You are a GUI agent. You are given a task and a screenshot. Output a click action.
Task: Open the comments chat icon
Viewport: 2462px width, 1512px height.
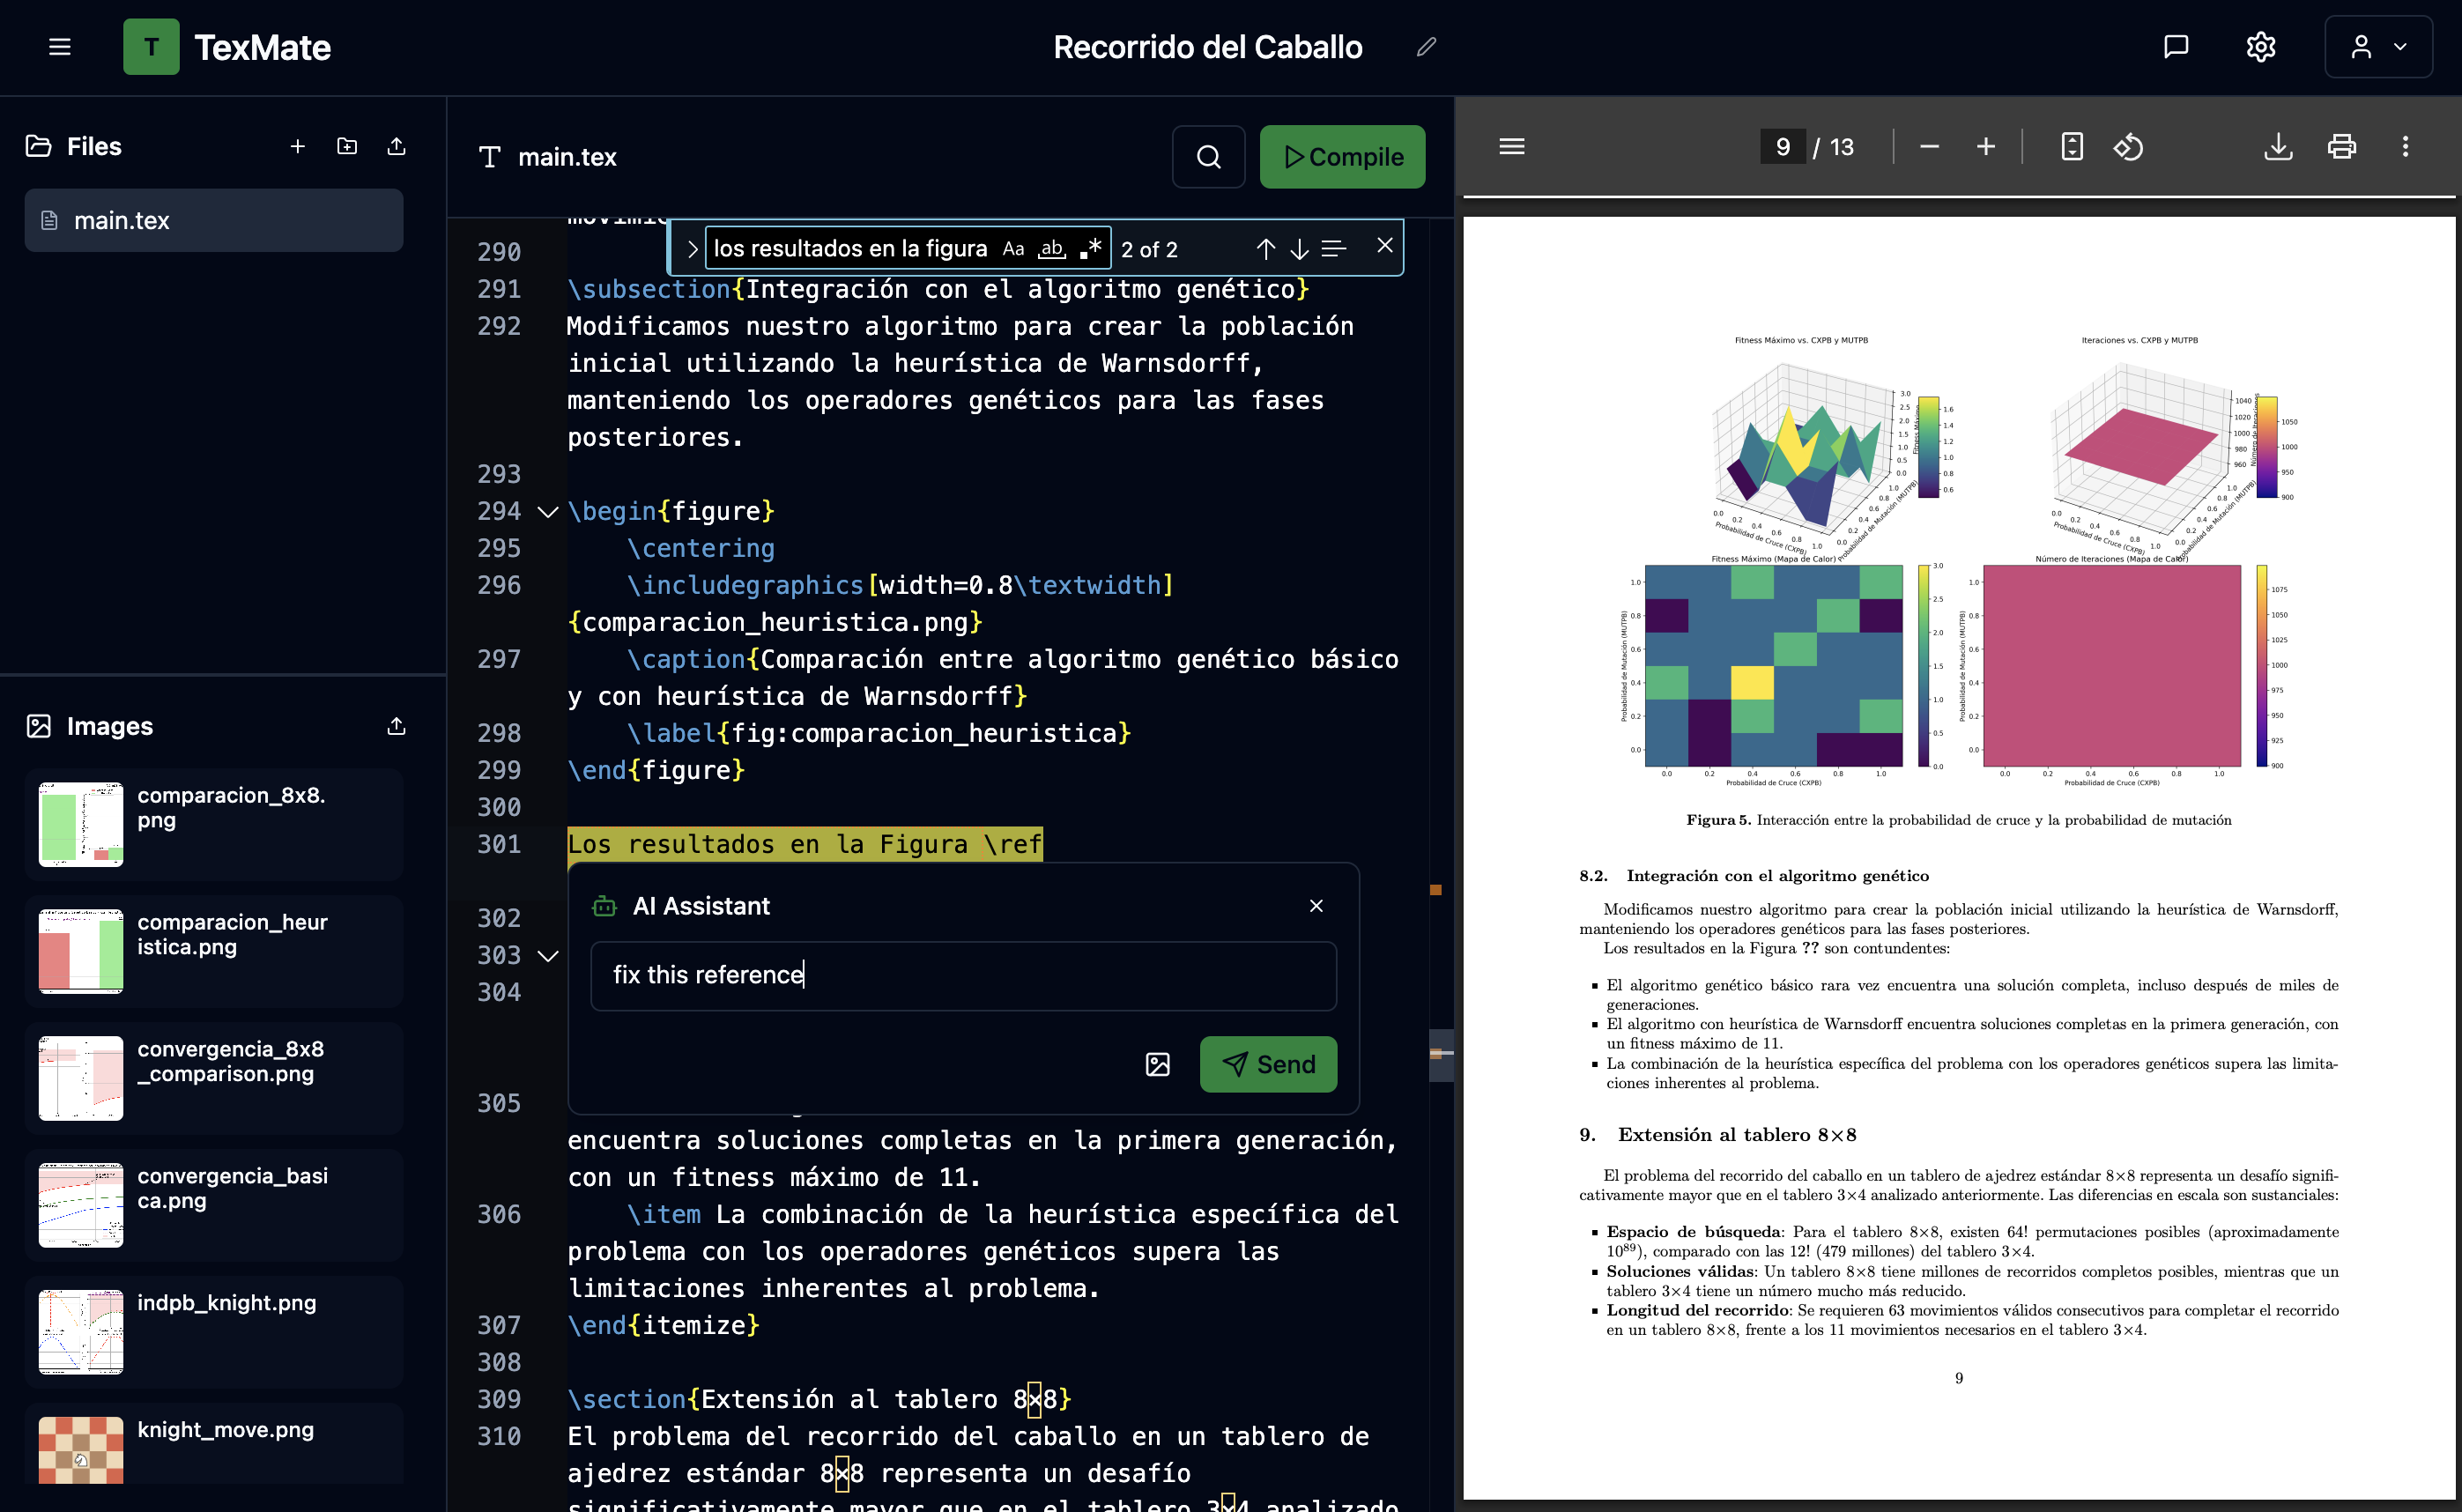point(2175,47)
